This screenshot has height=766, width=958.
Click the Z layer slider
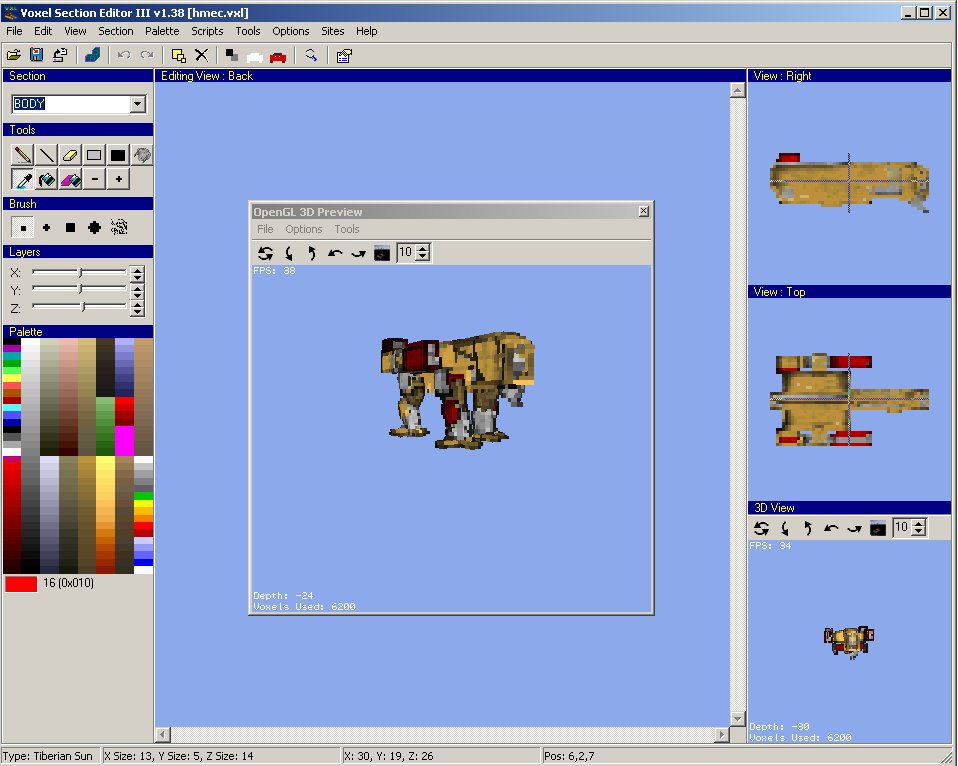tap(79, 307)
